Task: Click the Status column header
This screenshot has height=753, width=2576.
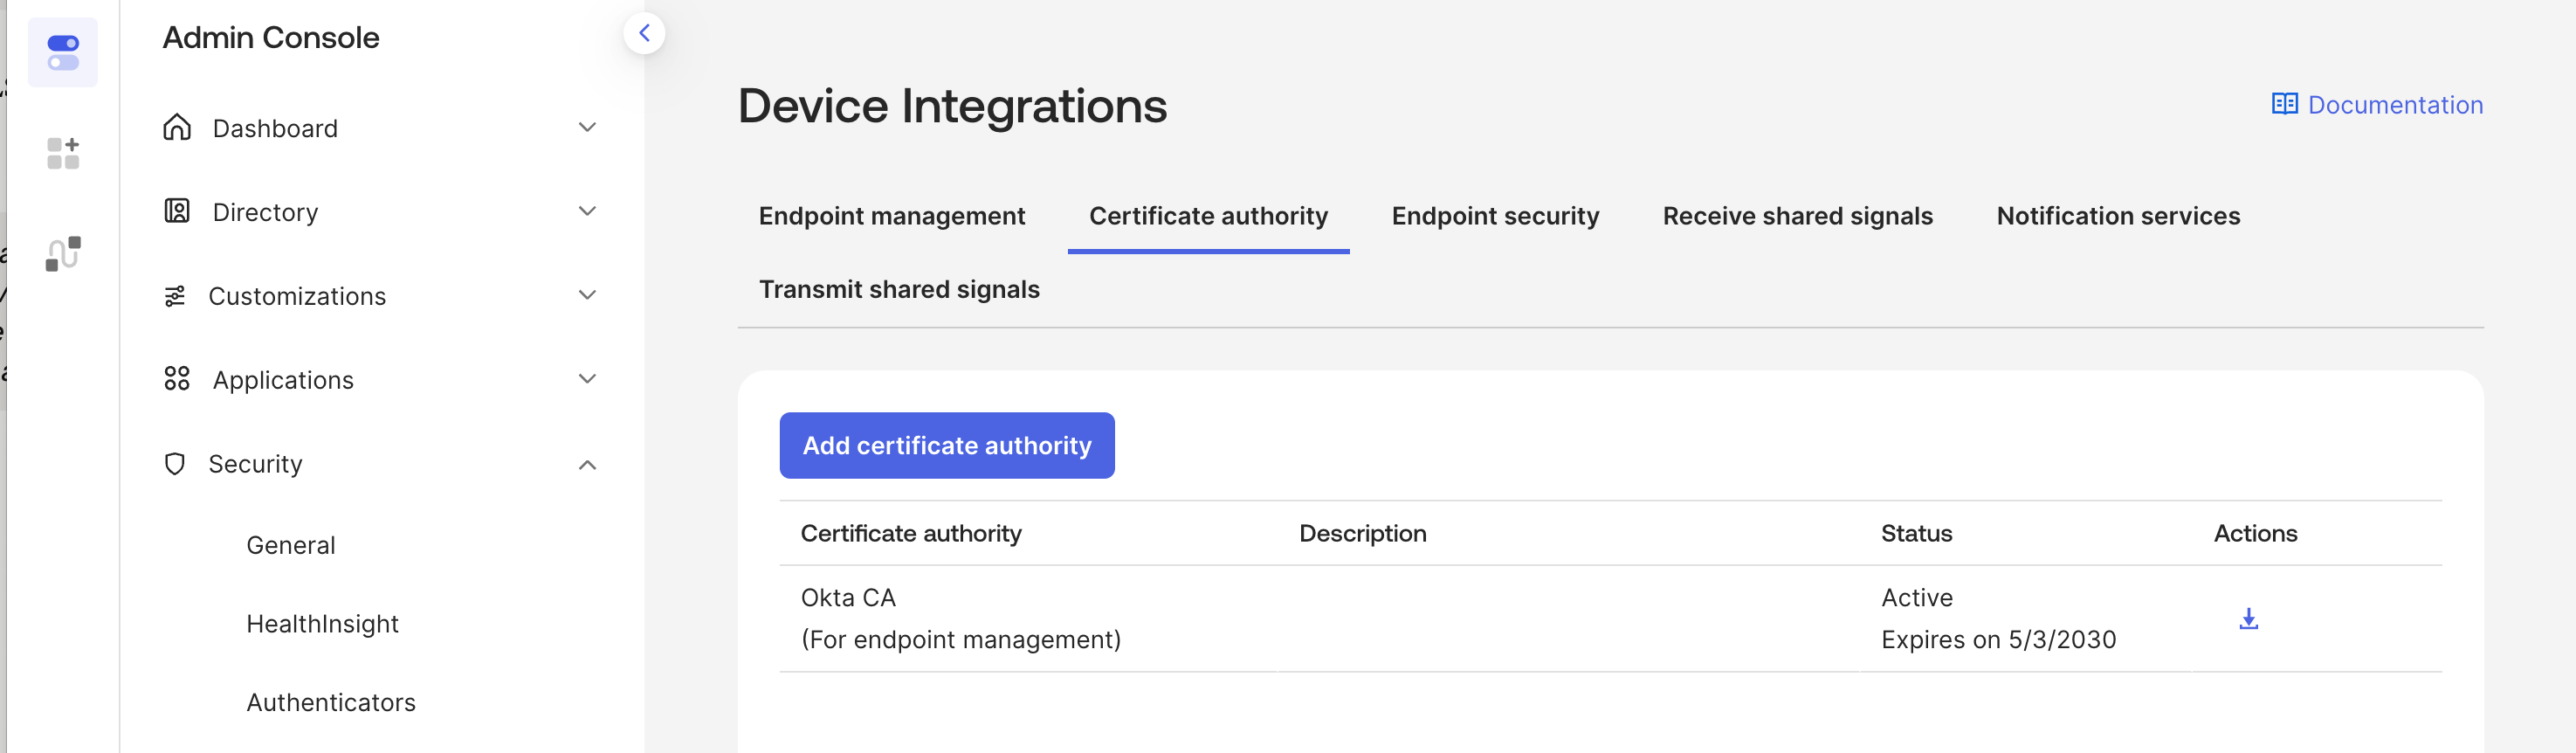Action: pyautogui.click(x=1916, y=533)
